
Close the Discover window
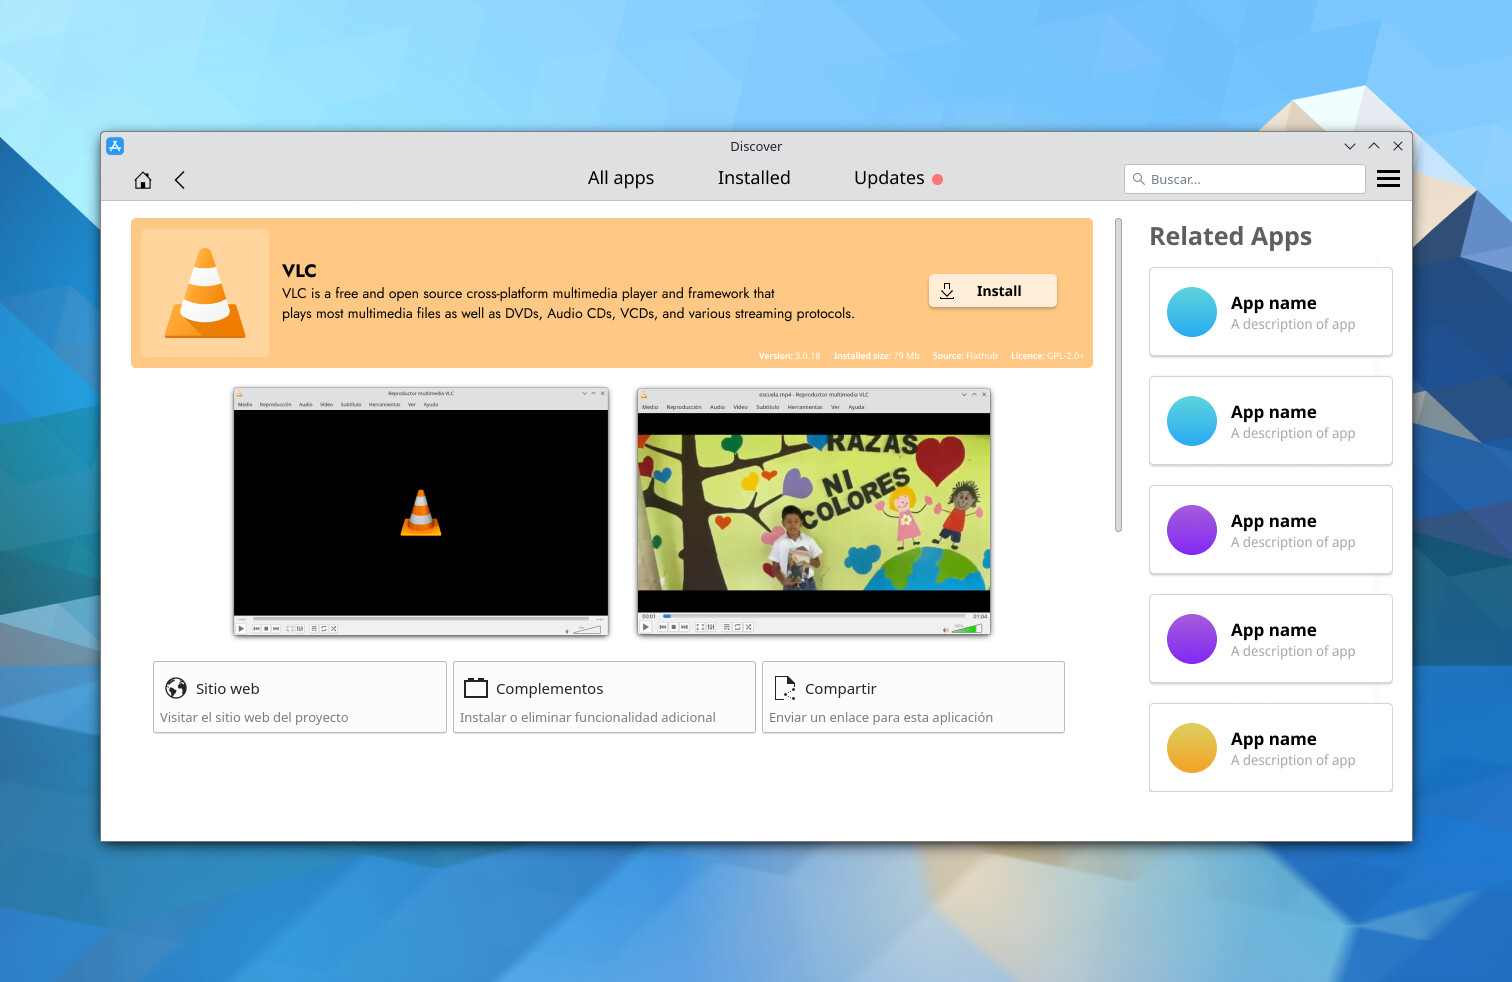tap(1398, 146)
